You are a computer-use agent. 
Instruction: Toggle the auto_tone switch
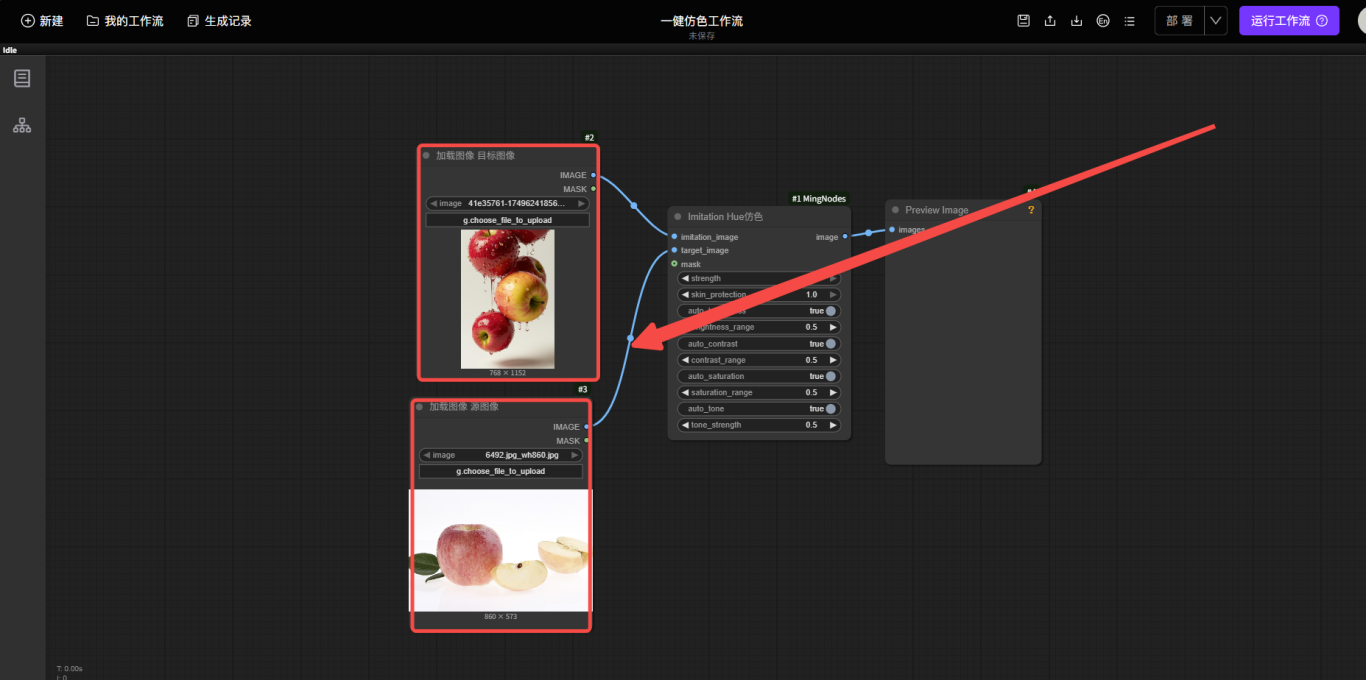coord(830,409)
